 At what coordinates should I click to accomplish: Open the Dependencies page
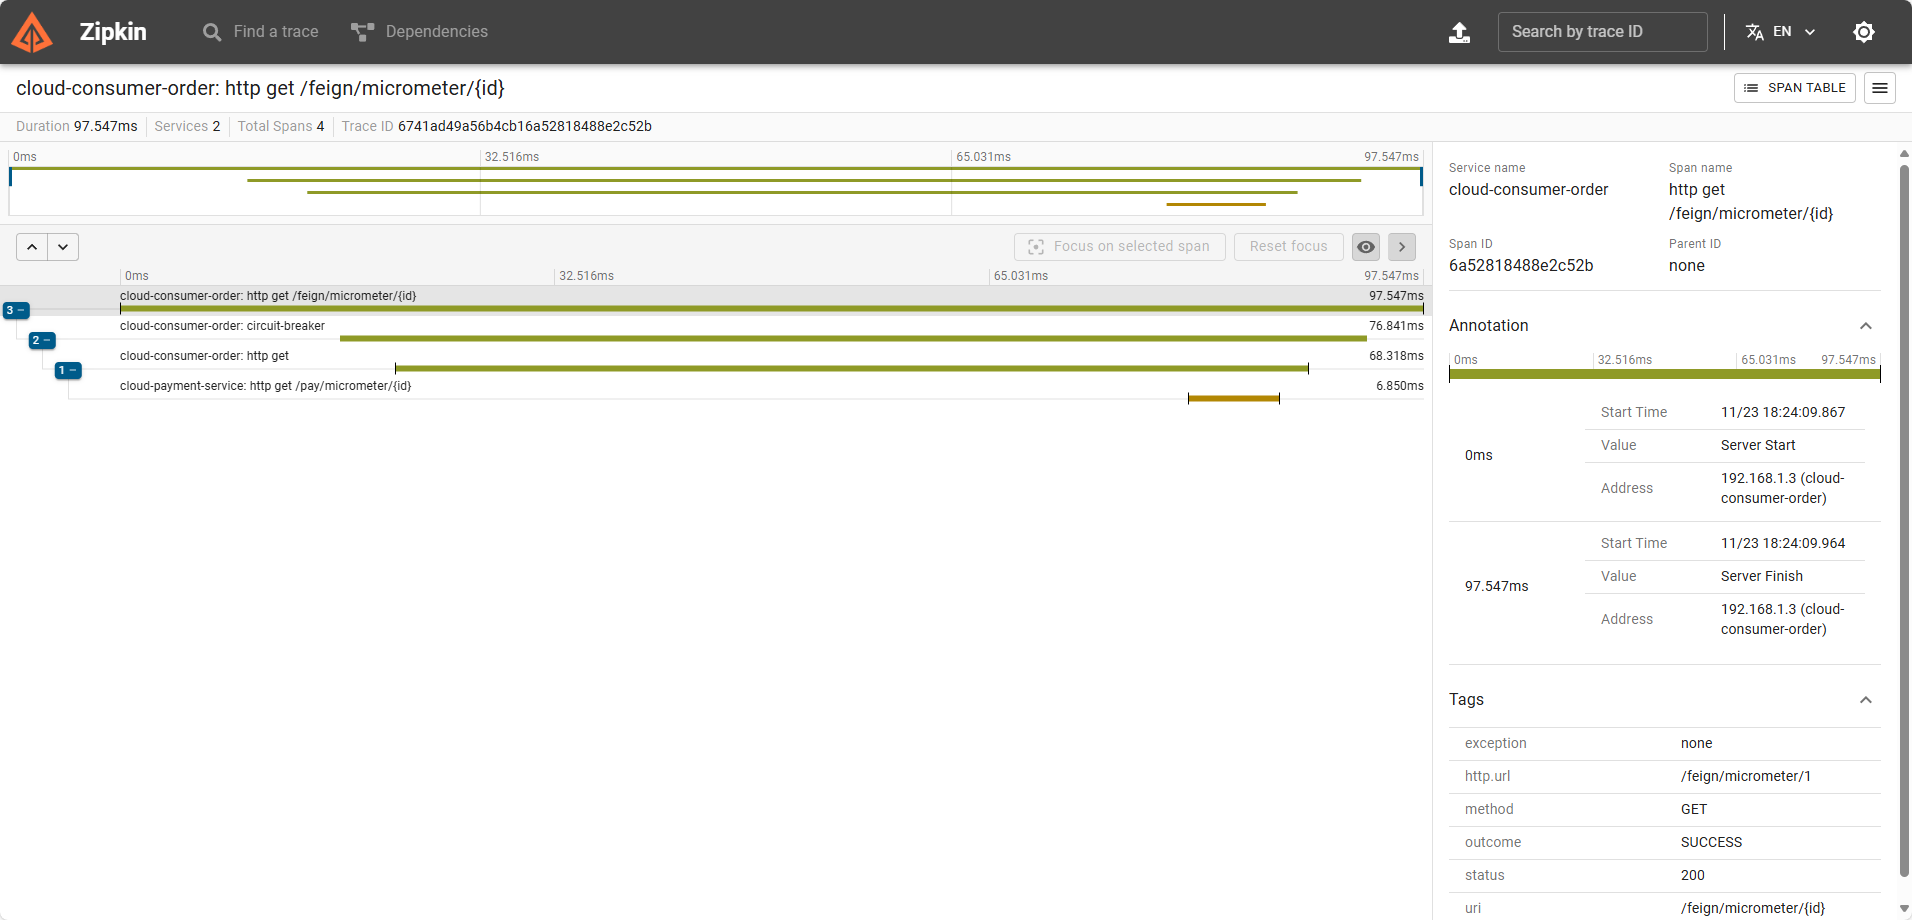pos(420,32)
